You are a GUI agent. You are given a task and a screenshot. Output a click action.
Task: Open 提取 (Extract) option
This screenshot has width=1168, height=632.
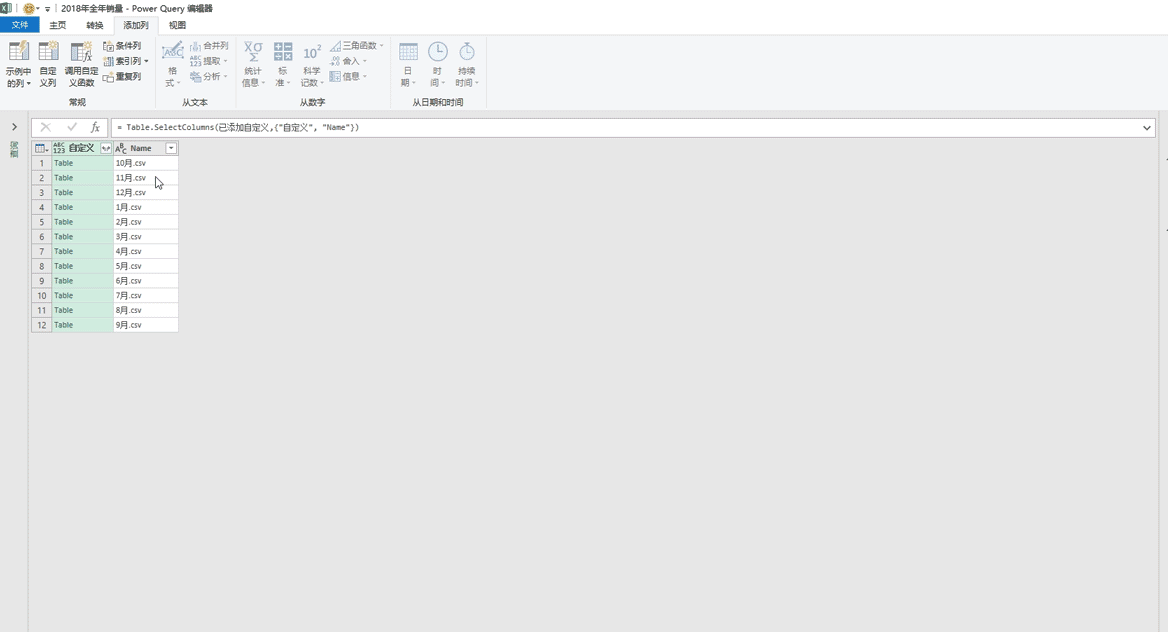coord(209,61)
